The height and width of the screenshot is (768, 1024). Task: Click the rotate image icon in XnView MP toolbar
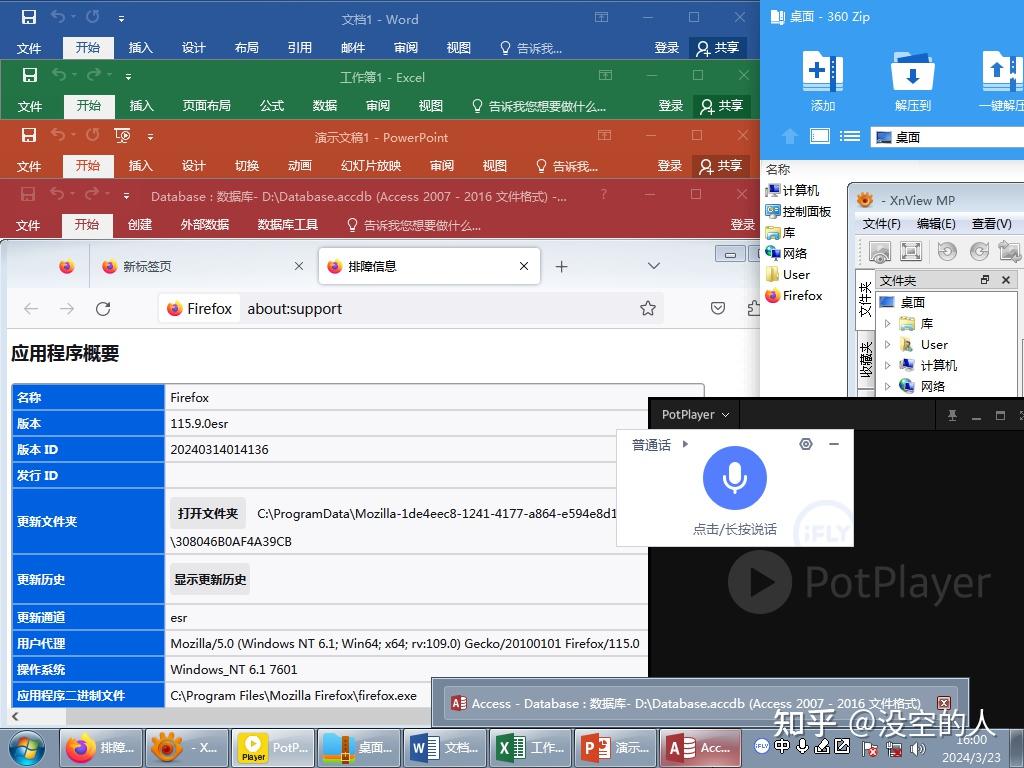(x=947, y=251)
